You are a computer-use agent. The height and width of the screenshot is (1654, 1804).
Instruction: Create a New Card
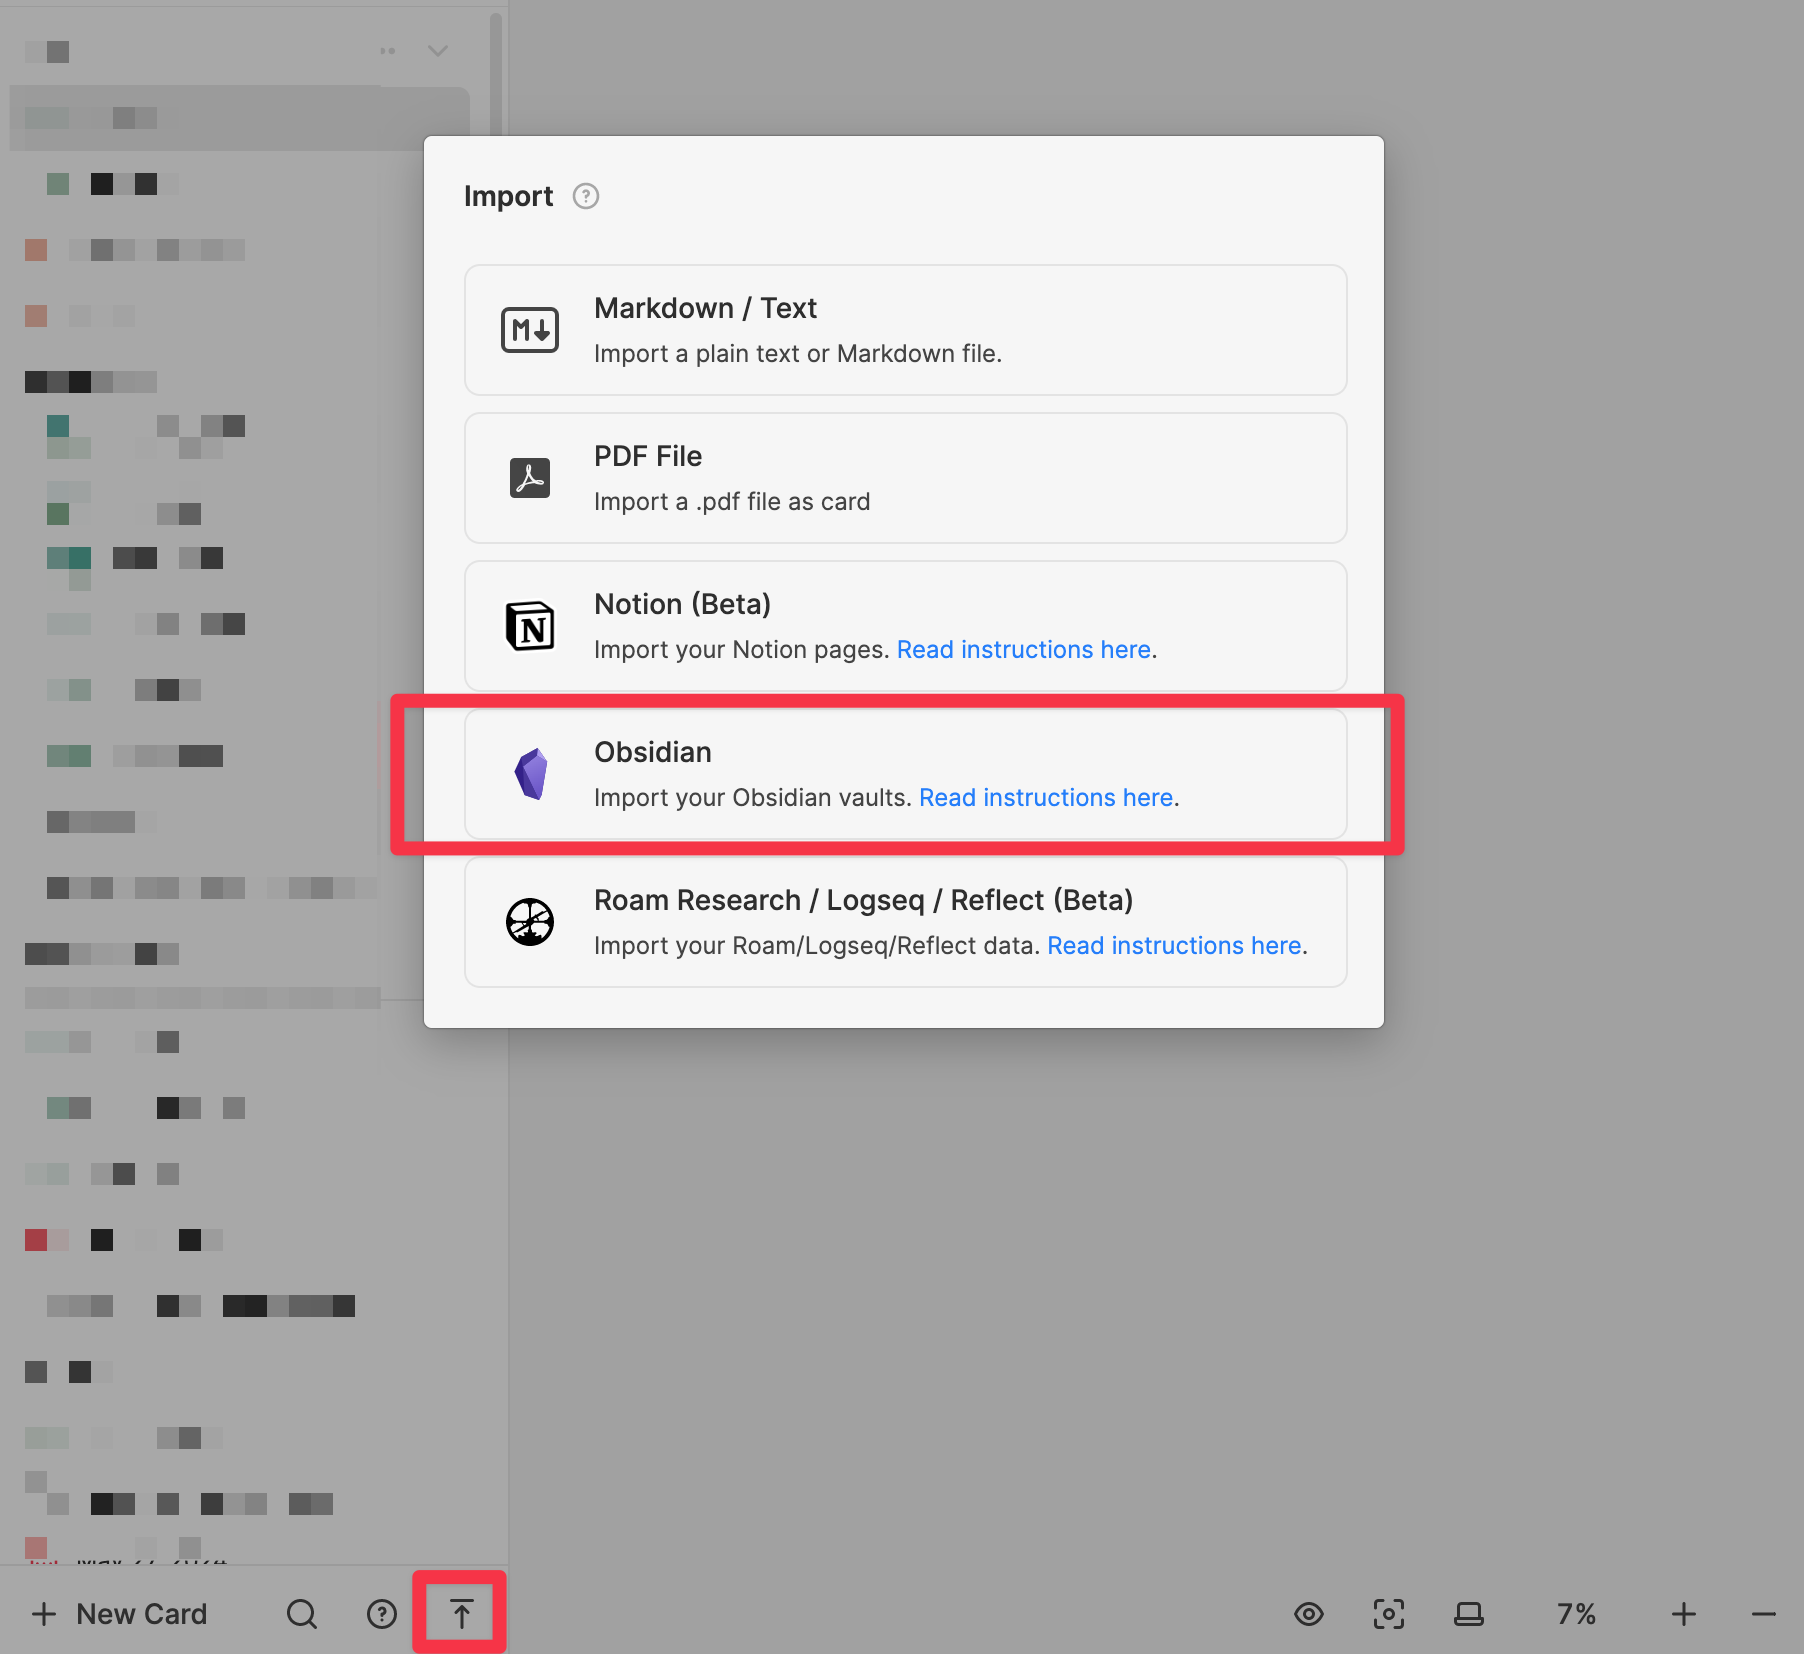120,1614
